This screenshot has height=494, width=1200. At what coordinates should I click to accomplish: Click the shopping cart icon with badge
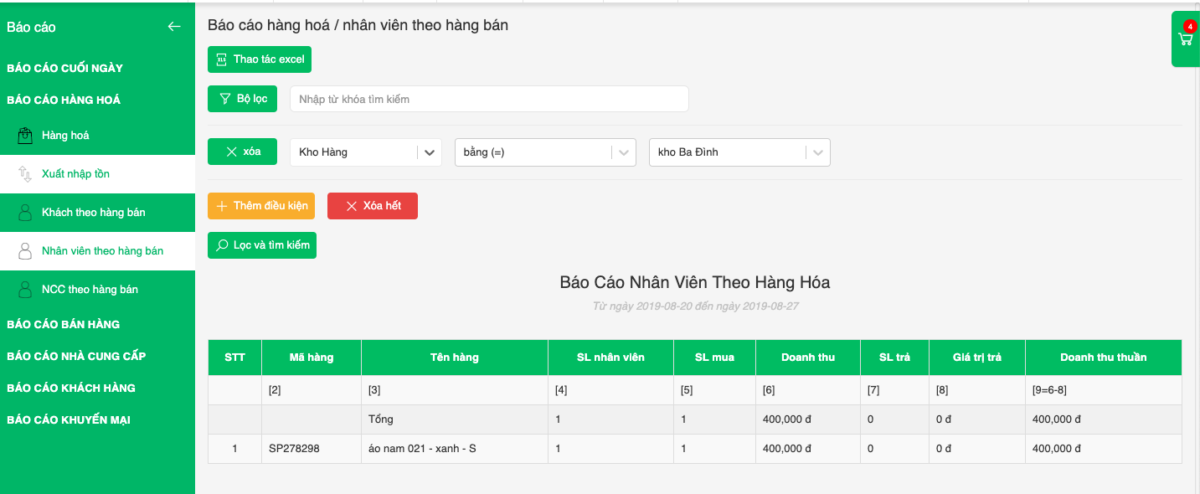coord(1186,39)
